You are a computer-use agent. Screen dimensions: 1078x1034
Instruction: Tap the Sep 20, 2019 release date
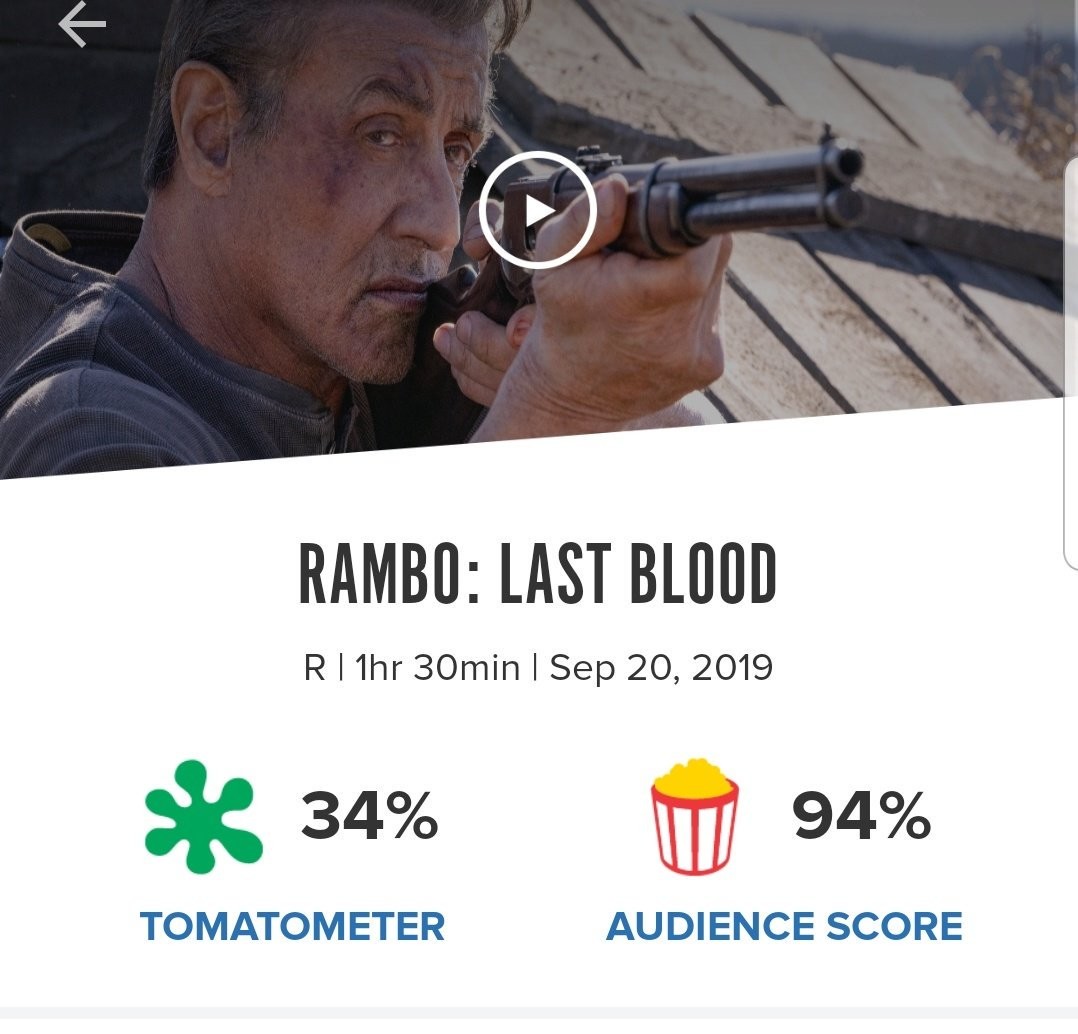[x=661, y=667]
